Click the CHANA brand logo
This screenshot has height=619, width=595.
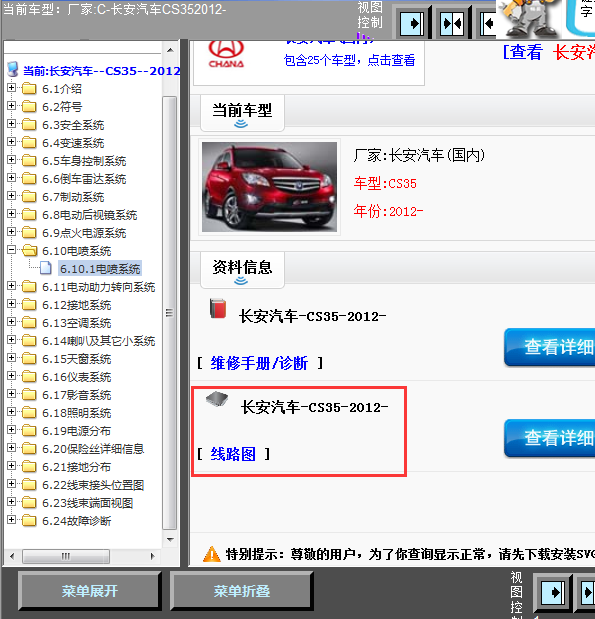click(x=226, y=54)
